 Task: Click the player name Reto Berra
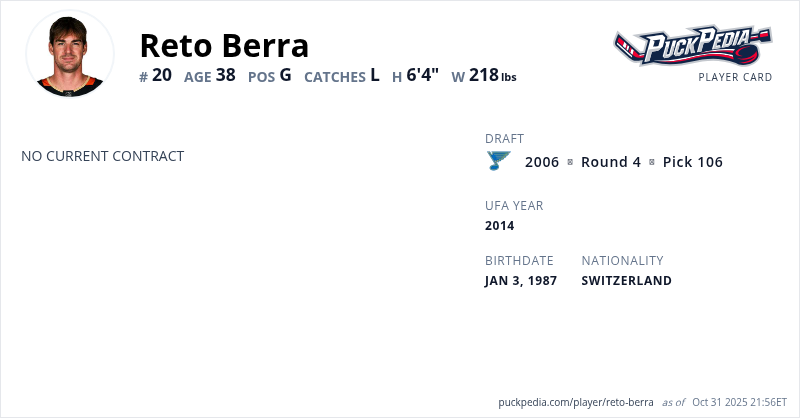click(224, 45)
